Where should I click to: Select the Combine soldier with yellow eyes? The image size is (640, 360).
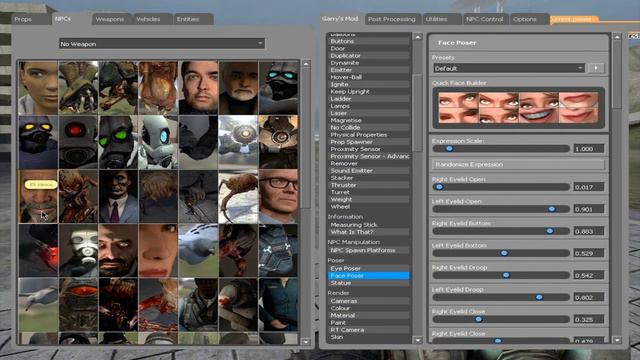coord(38,142)
